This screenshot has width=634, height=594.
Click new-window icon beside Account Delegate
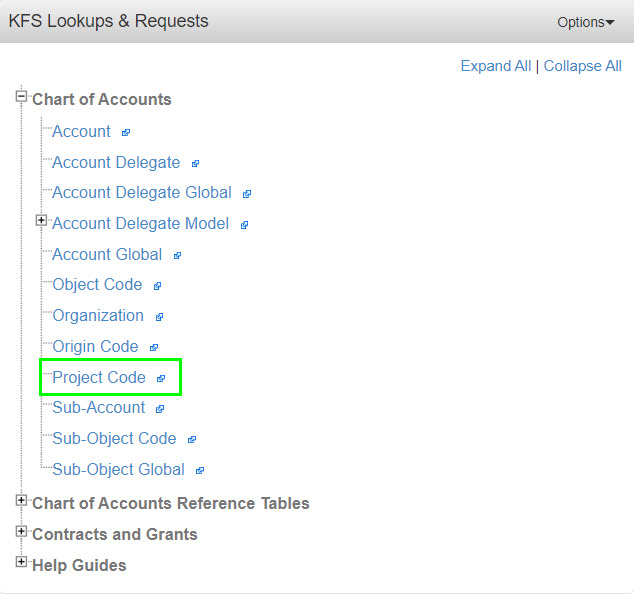click(x=195, y=163)
